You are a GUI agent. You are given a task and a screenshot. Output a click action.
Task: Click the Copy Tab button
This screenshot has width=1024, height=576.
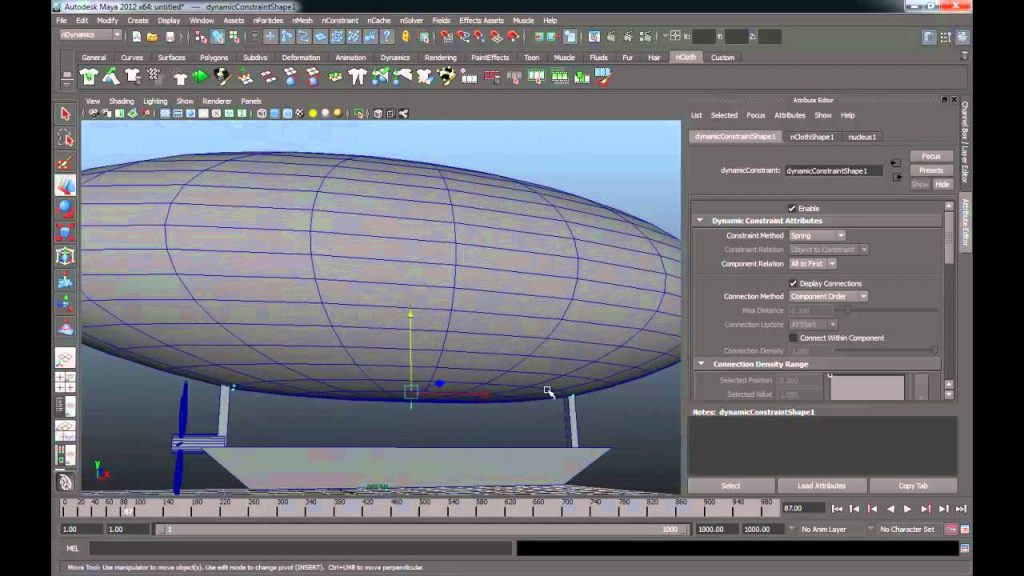(x=913, y=486)
